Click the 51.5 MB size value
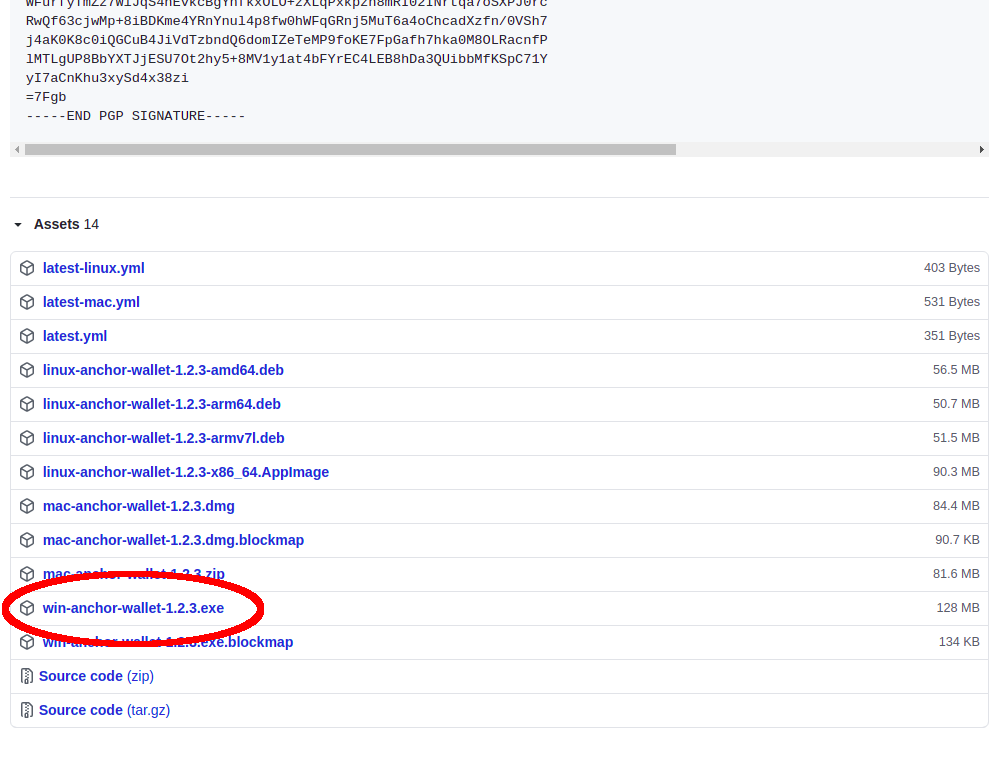 pos(956,438)
